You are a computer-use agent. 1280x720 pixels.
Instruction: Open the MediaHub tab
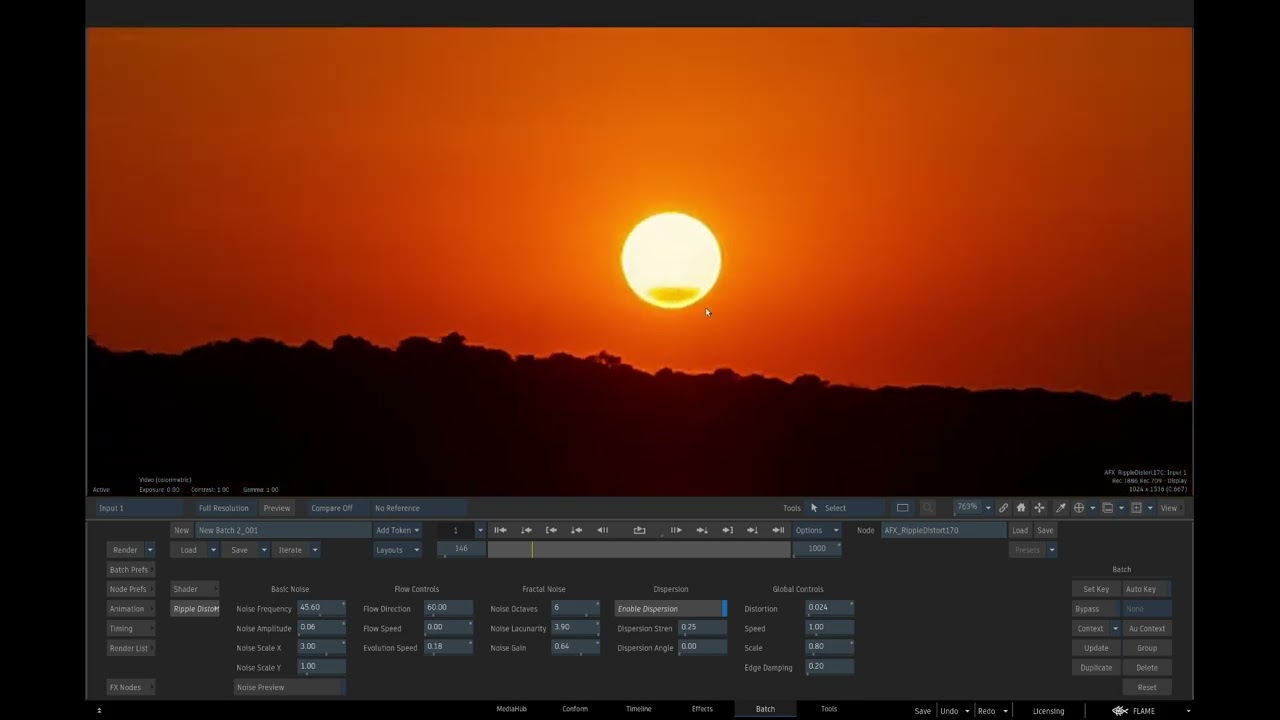(511, 709)
